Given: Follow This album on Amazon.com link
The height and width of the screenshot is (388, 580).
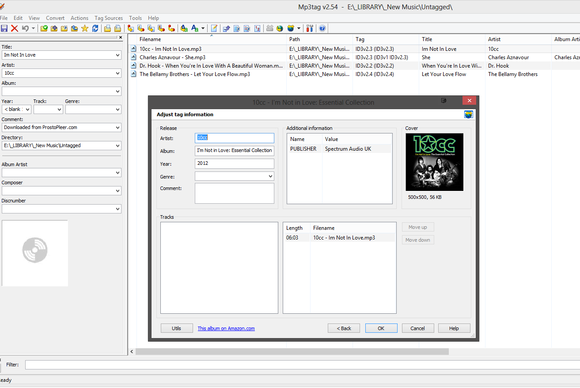Looking at the screenshot, I should (226, 328).
